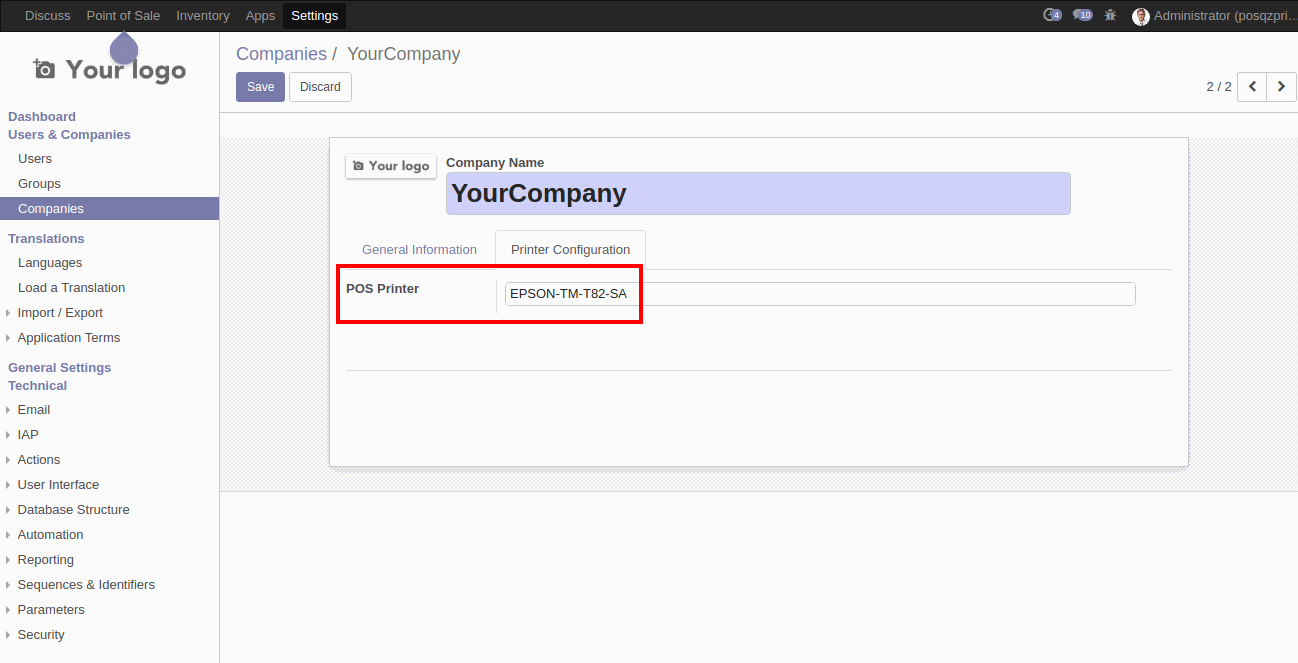The width and height of the screenshot is (1298, 663).
Task: Expand the Application Terms submenu
Action: coord(68,338)
